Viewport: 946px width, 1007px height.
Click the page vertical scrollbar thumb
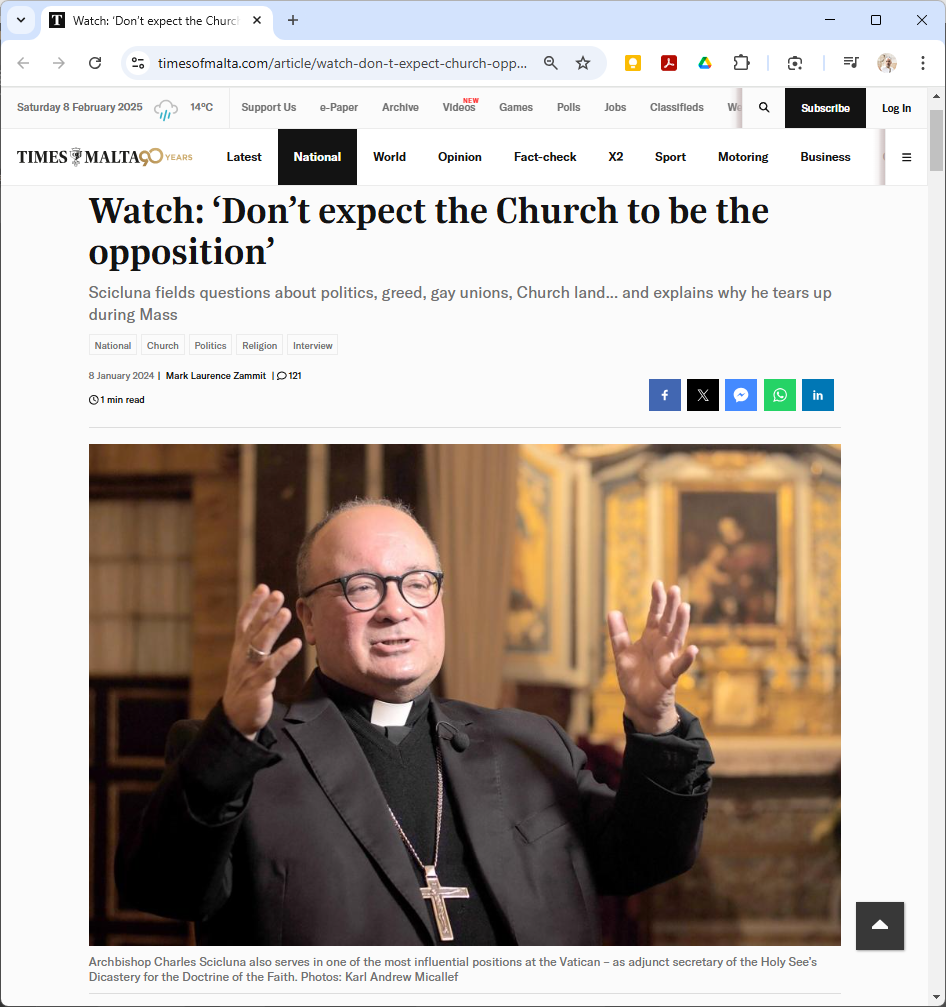936,140
